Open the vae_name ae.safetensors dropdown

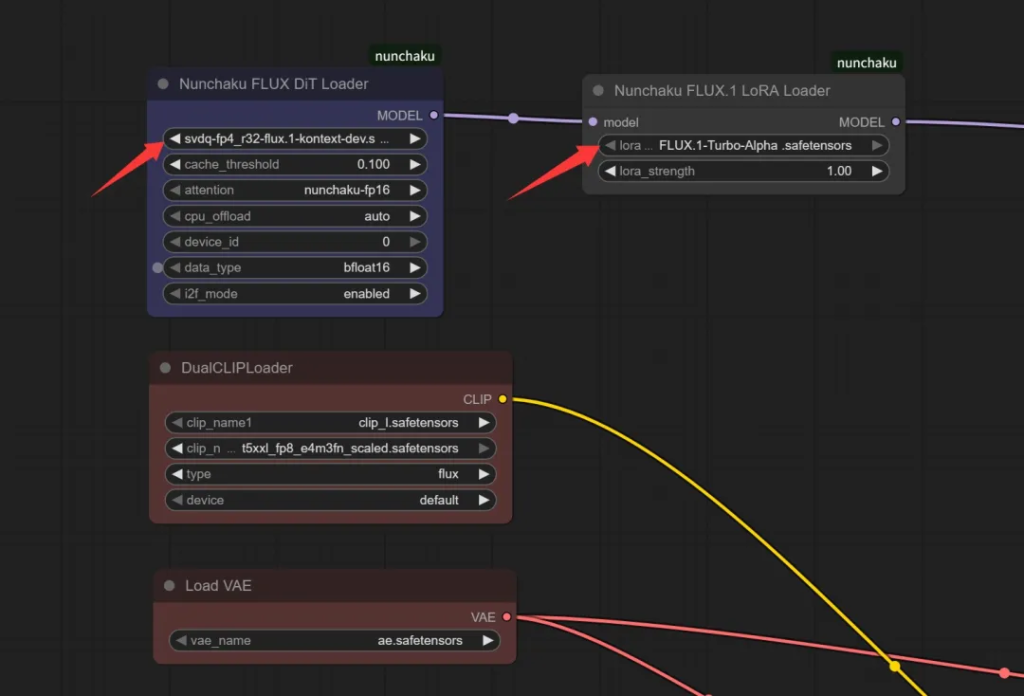334,641
